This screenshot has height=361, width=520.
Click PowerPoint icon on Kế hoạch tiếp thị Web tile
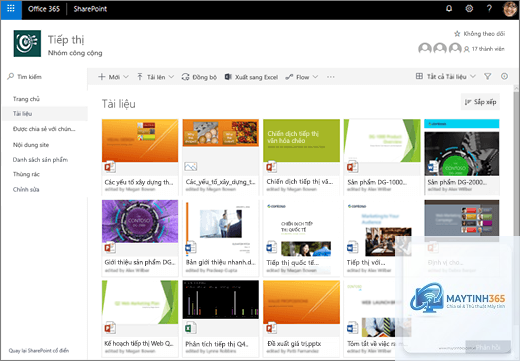(x=110, y=328)
